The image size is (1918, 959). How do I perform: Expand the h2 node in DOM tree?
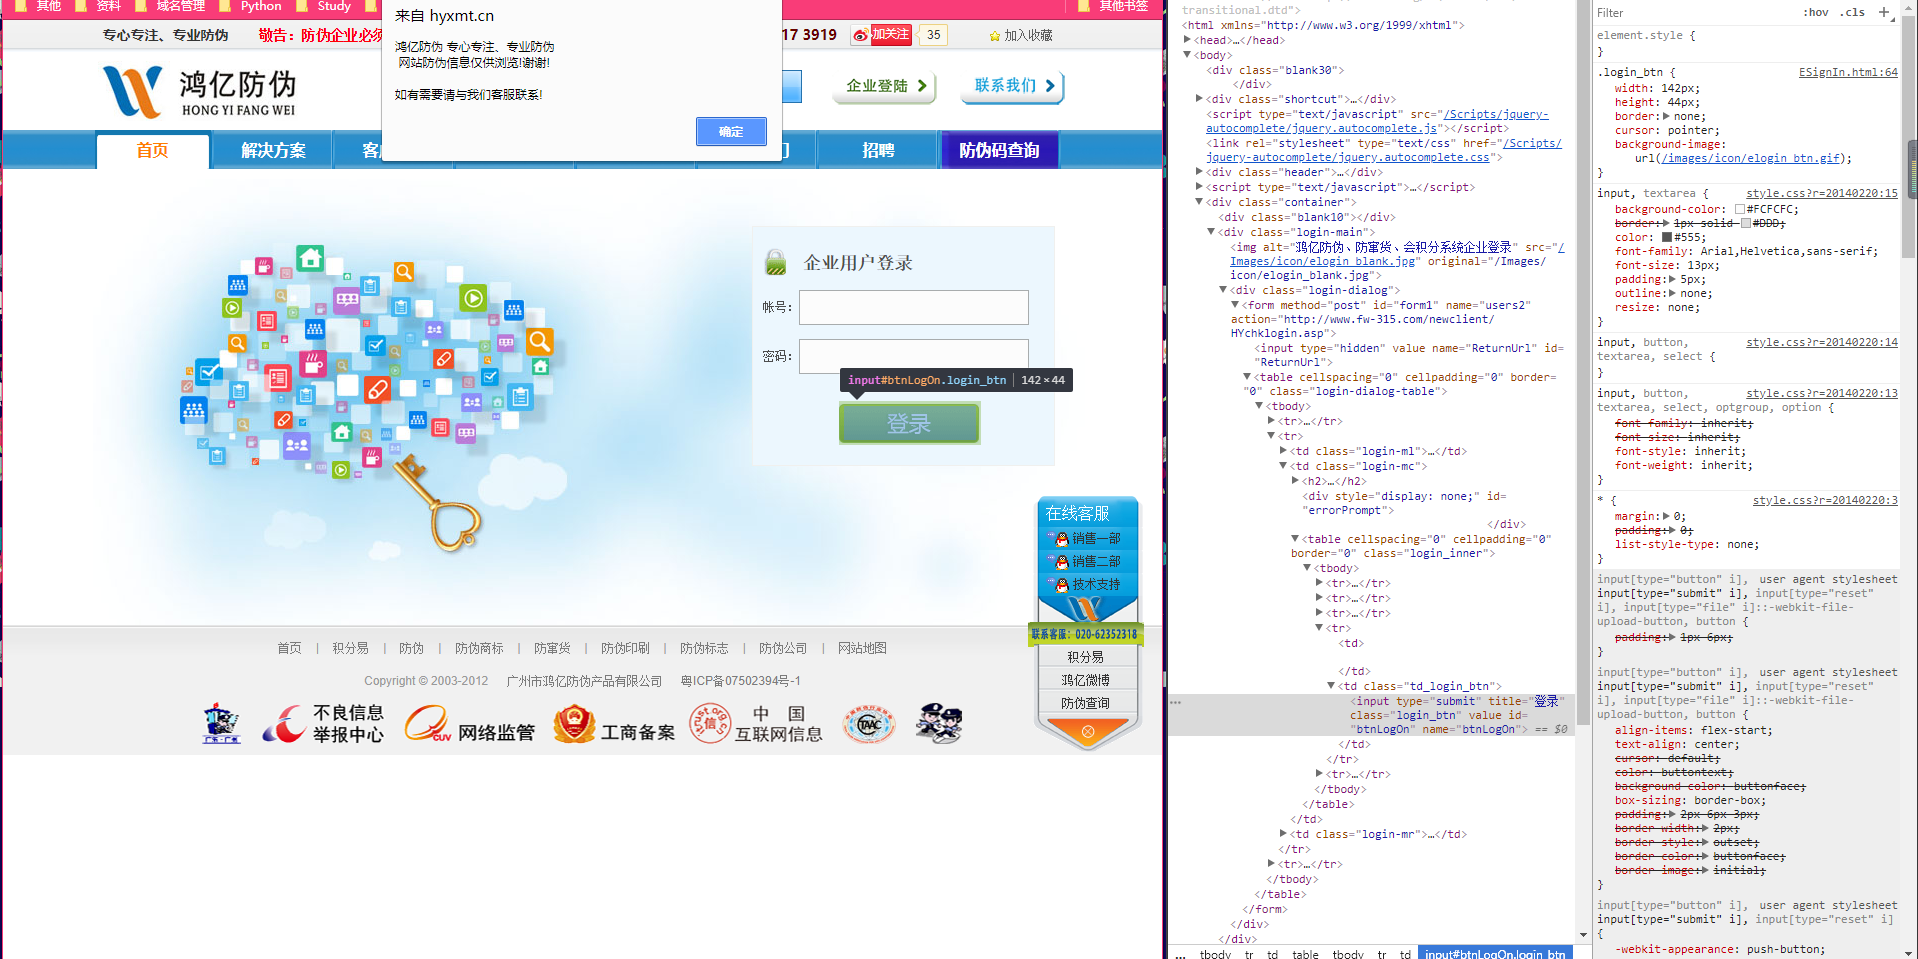(1295, 481)
